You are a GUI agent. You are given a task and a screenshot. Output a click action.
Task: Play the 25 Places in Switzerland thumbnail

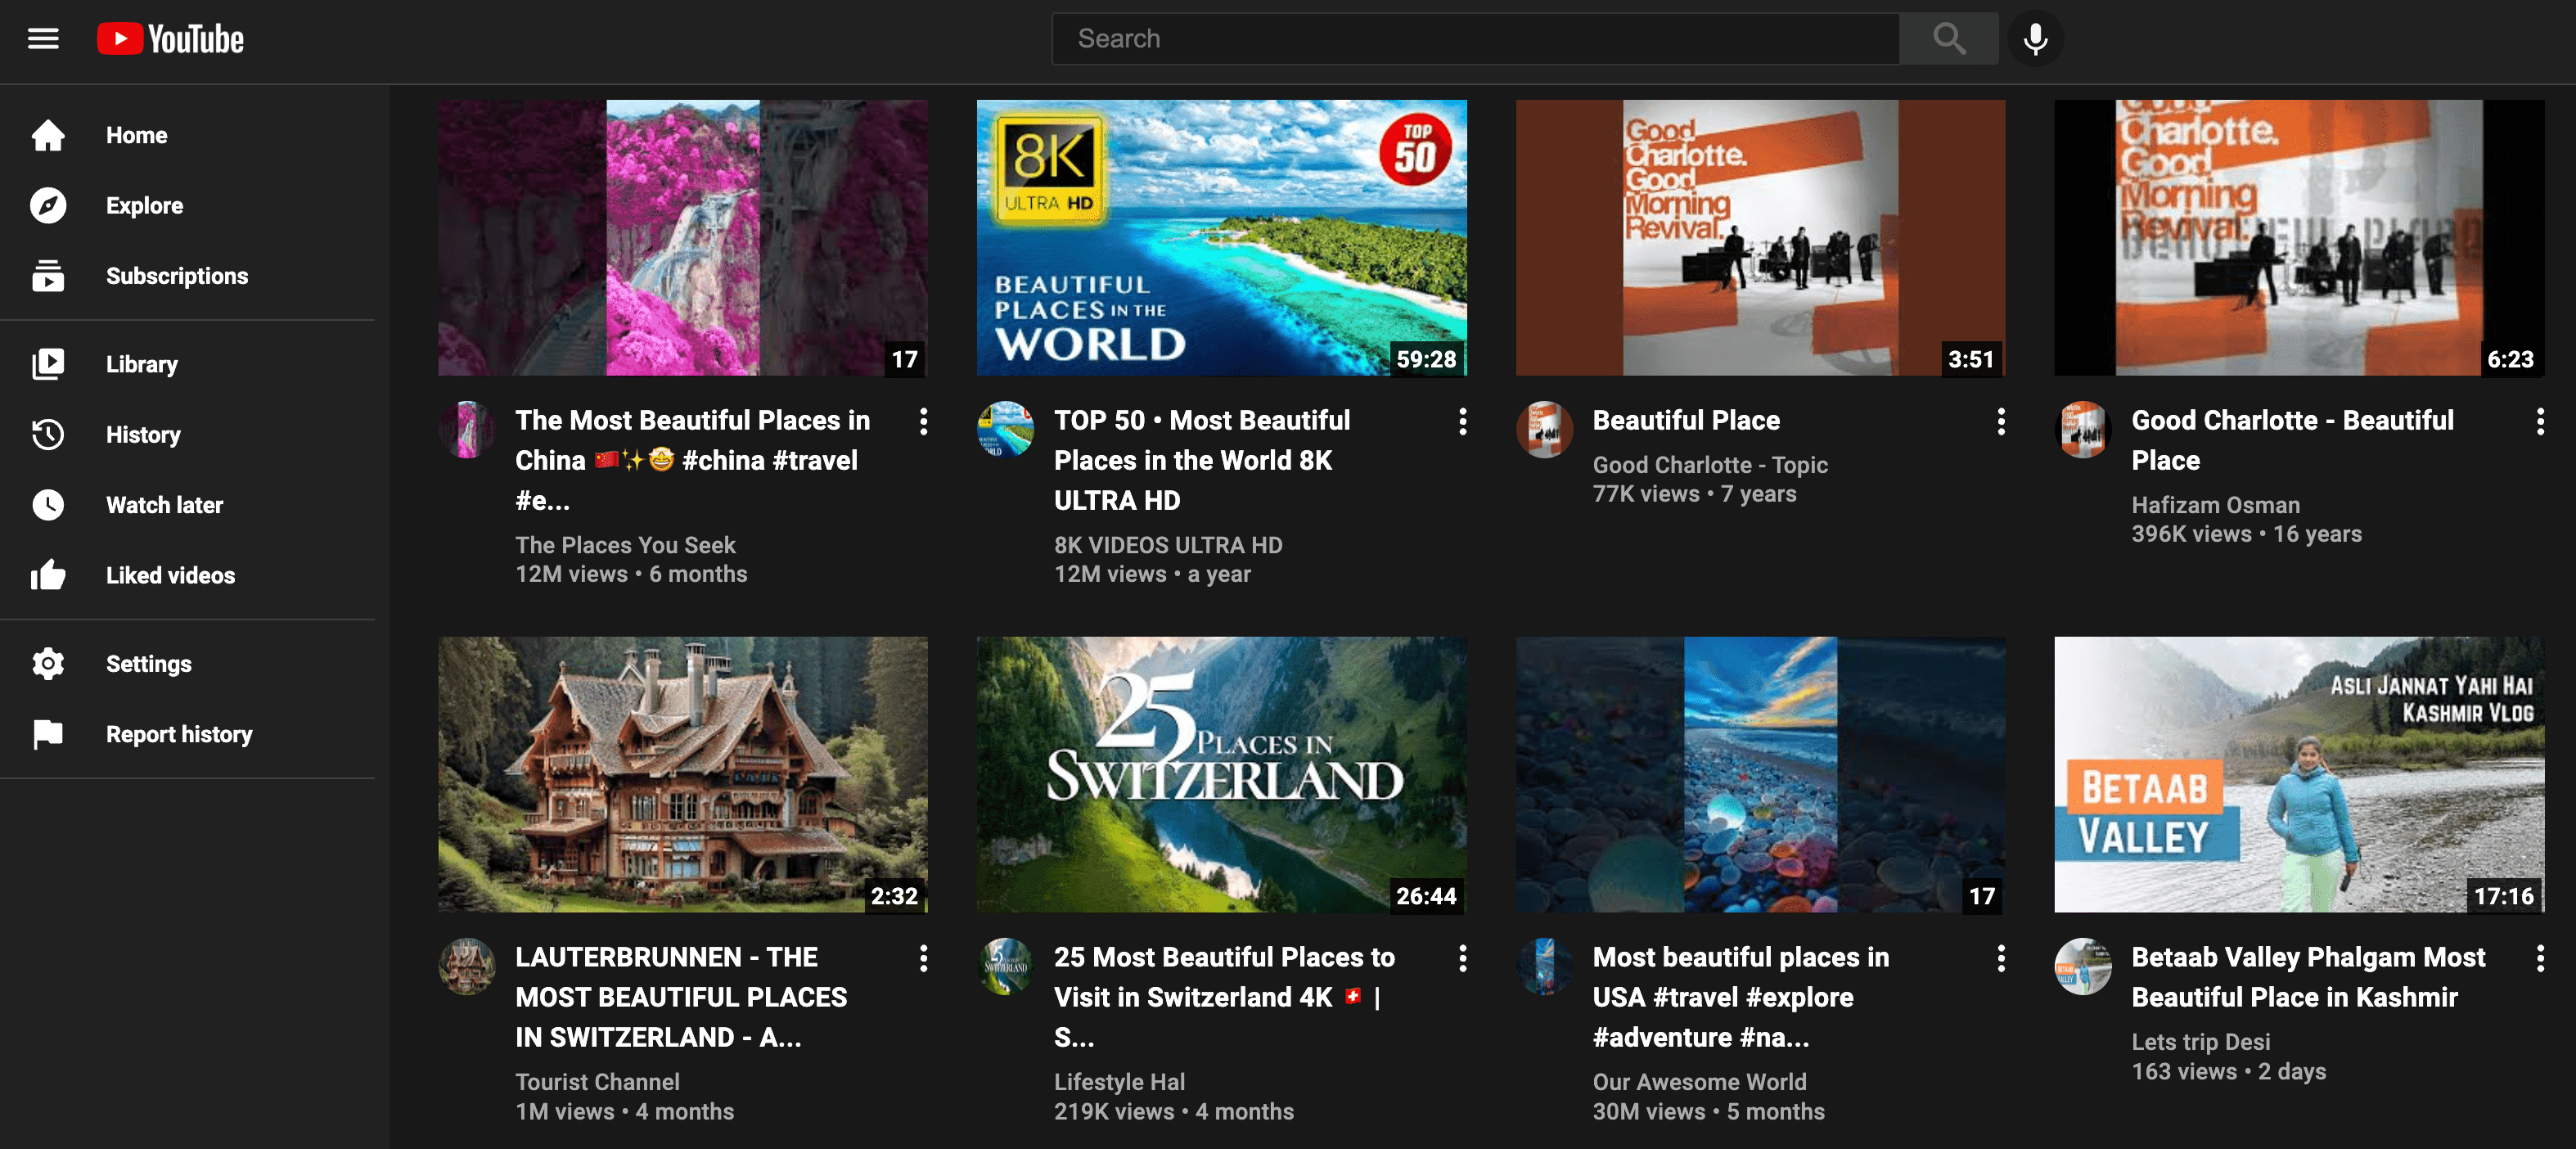1221,775
